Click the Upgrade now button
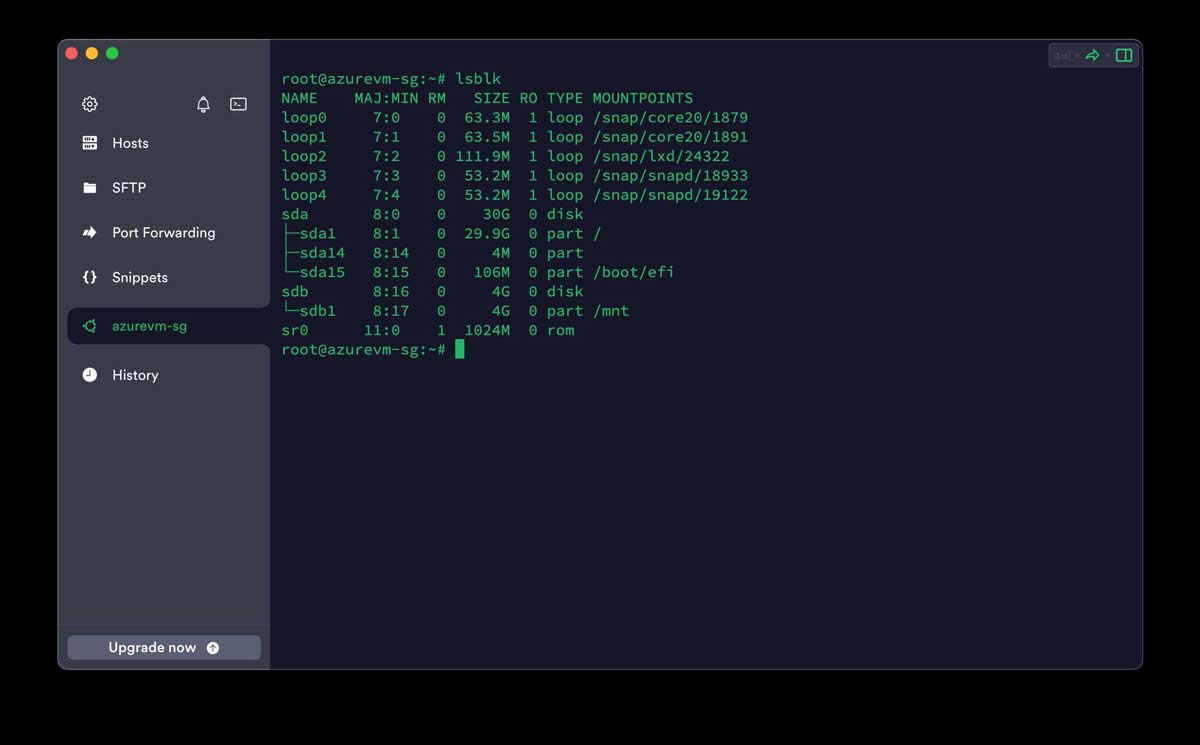Image resolution: width=1200 pixels, height=745 pixels. pos(164,648)
